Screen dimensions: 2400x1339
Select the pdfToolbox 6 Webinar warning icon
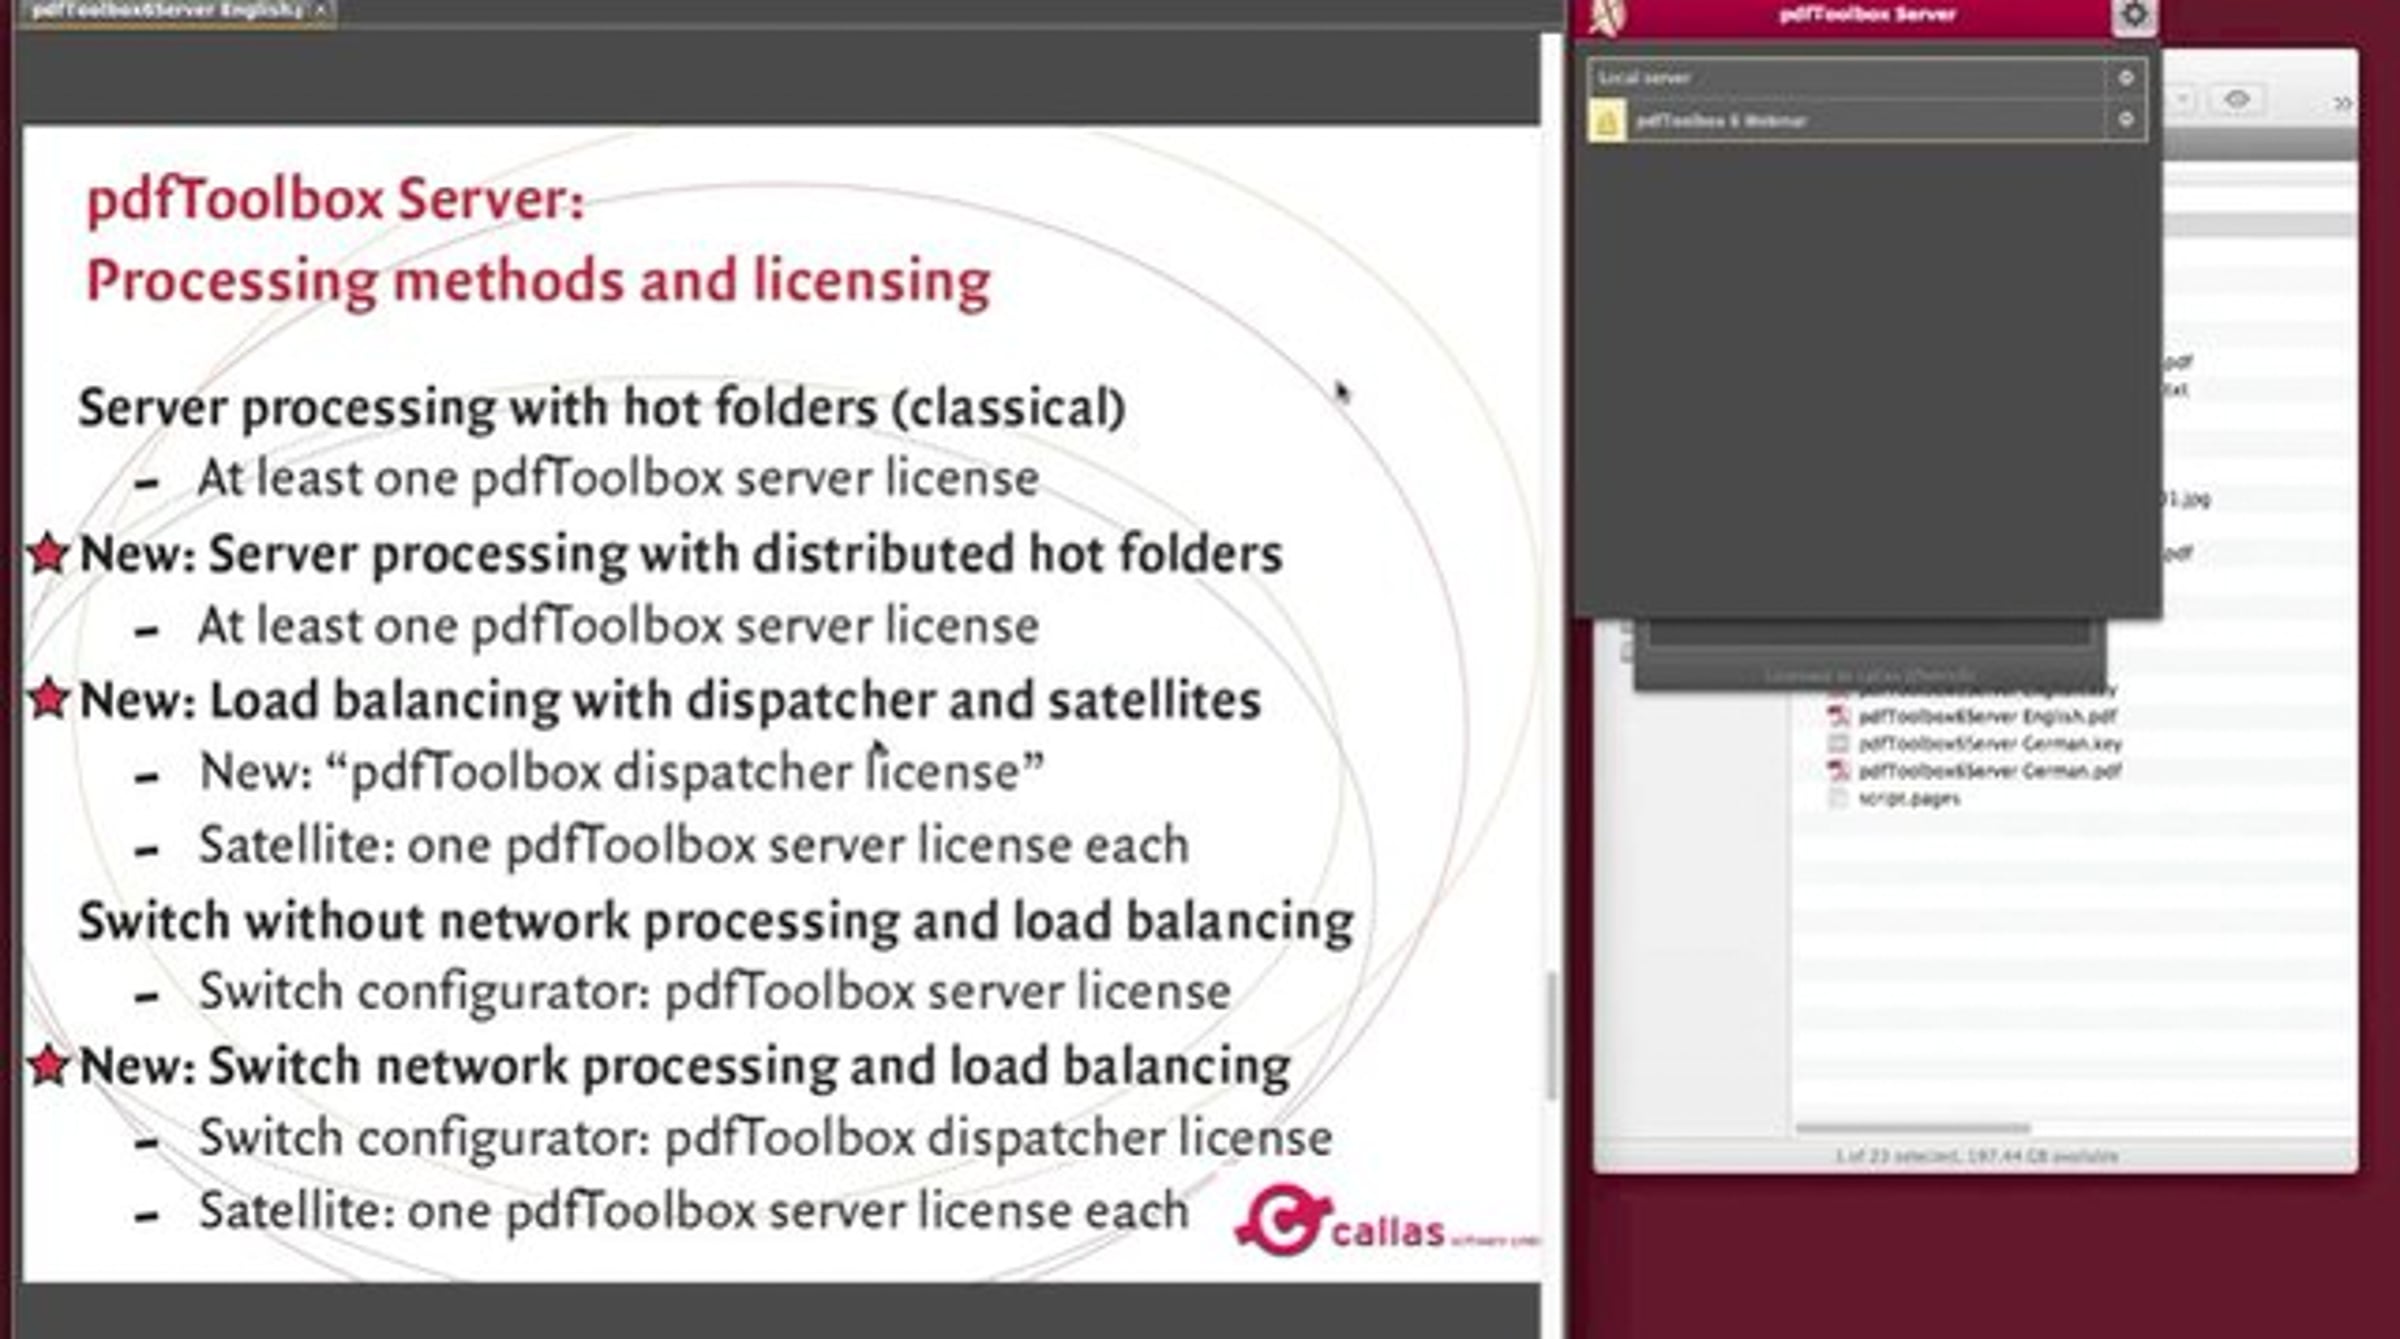[x=1607, y=121]
